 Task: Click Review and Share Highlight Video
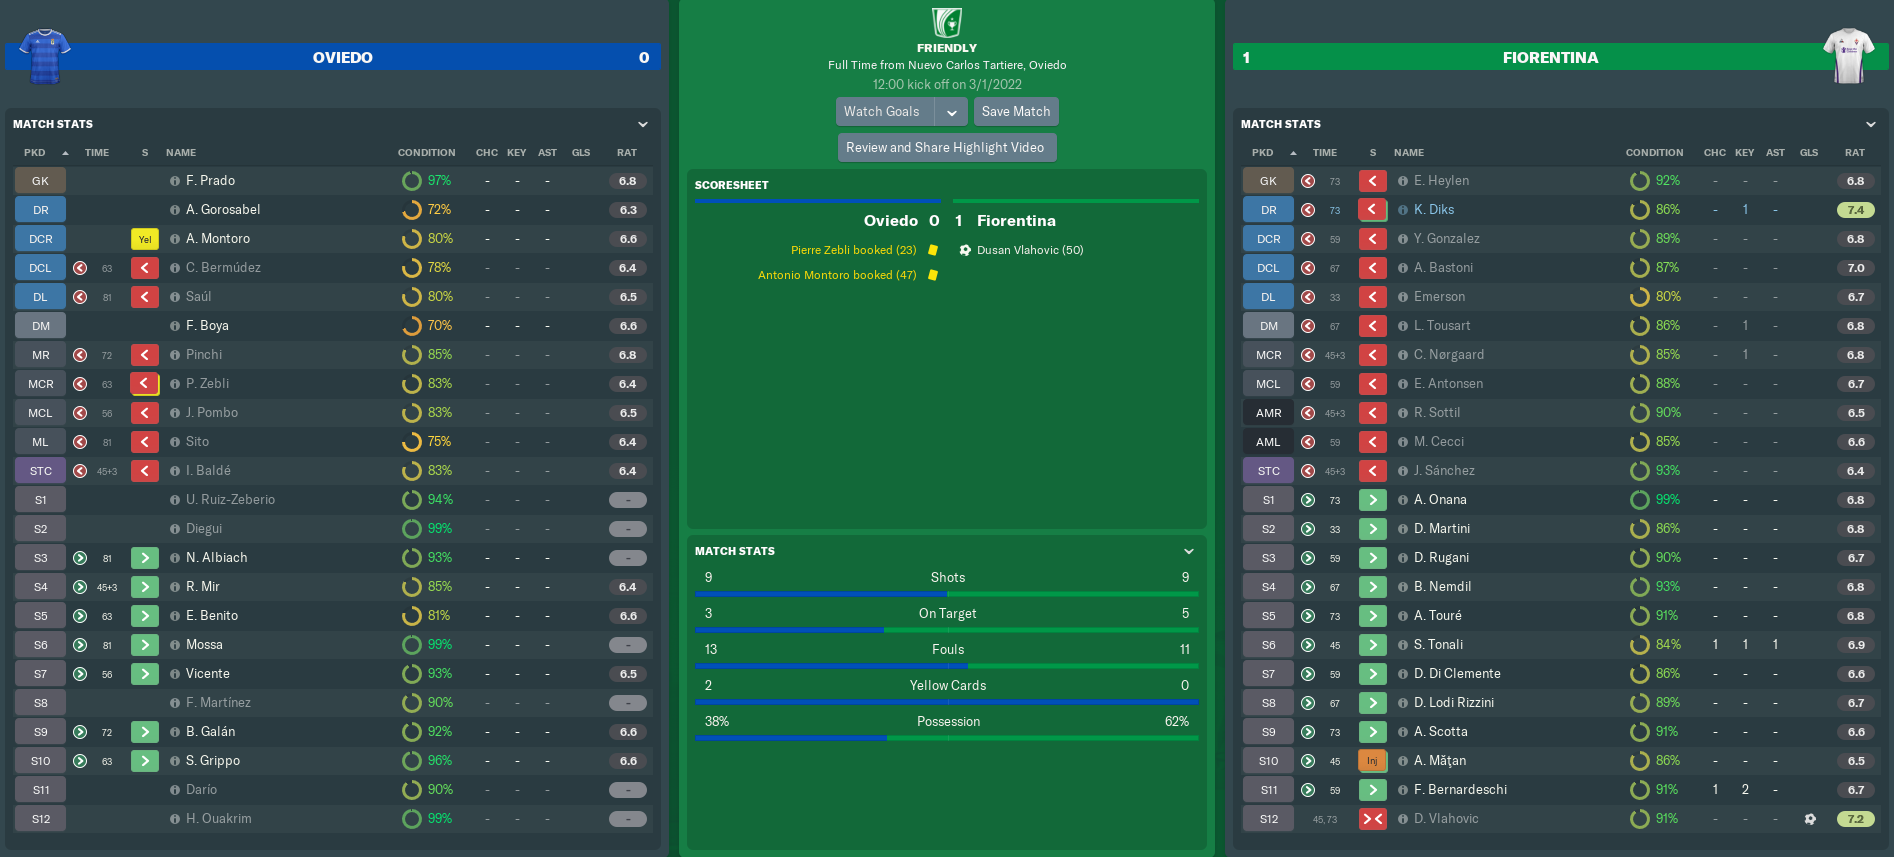[x=945, y=148]
